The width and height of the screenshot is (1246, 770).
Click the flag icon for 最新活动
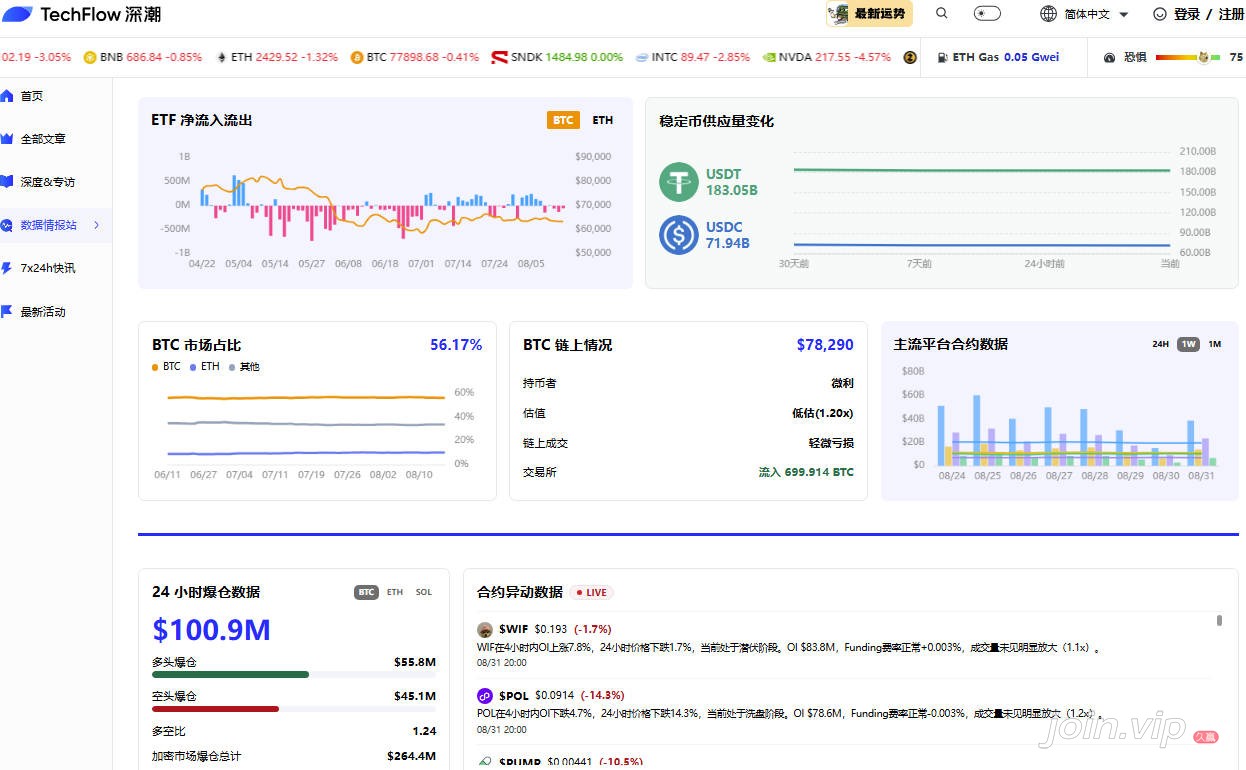[x=7, y=312]
